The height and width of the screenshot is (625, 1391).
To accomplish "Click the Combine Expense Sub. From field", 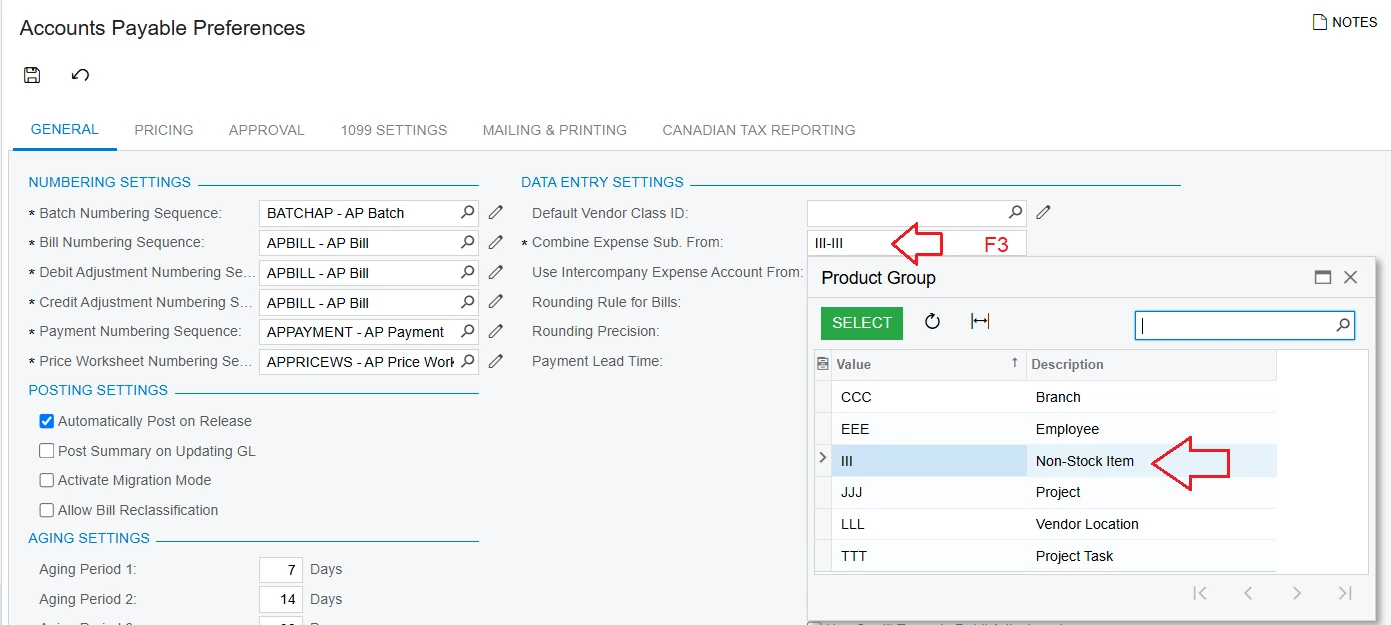I will 916,243.
